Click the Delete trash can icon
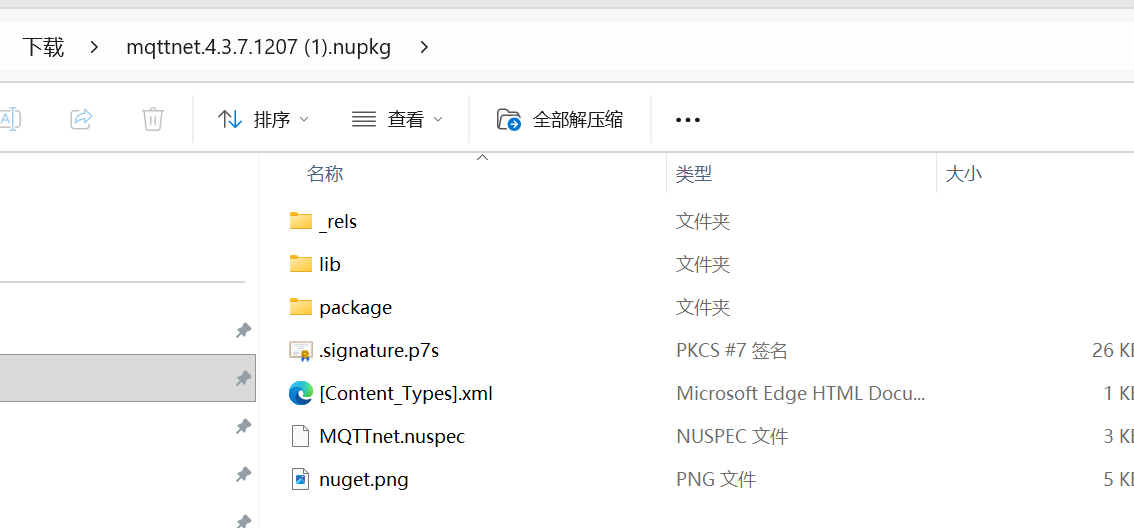 click(153, 119)
